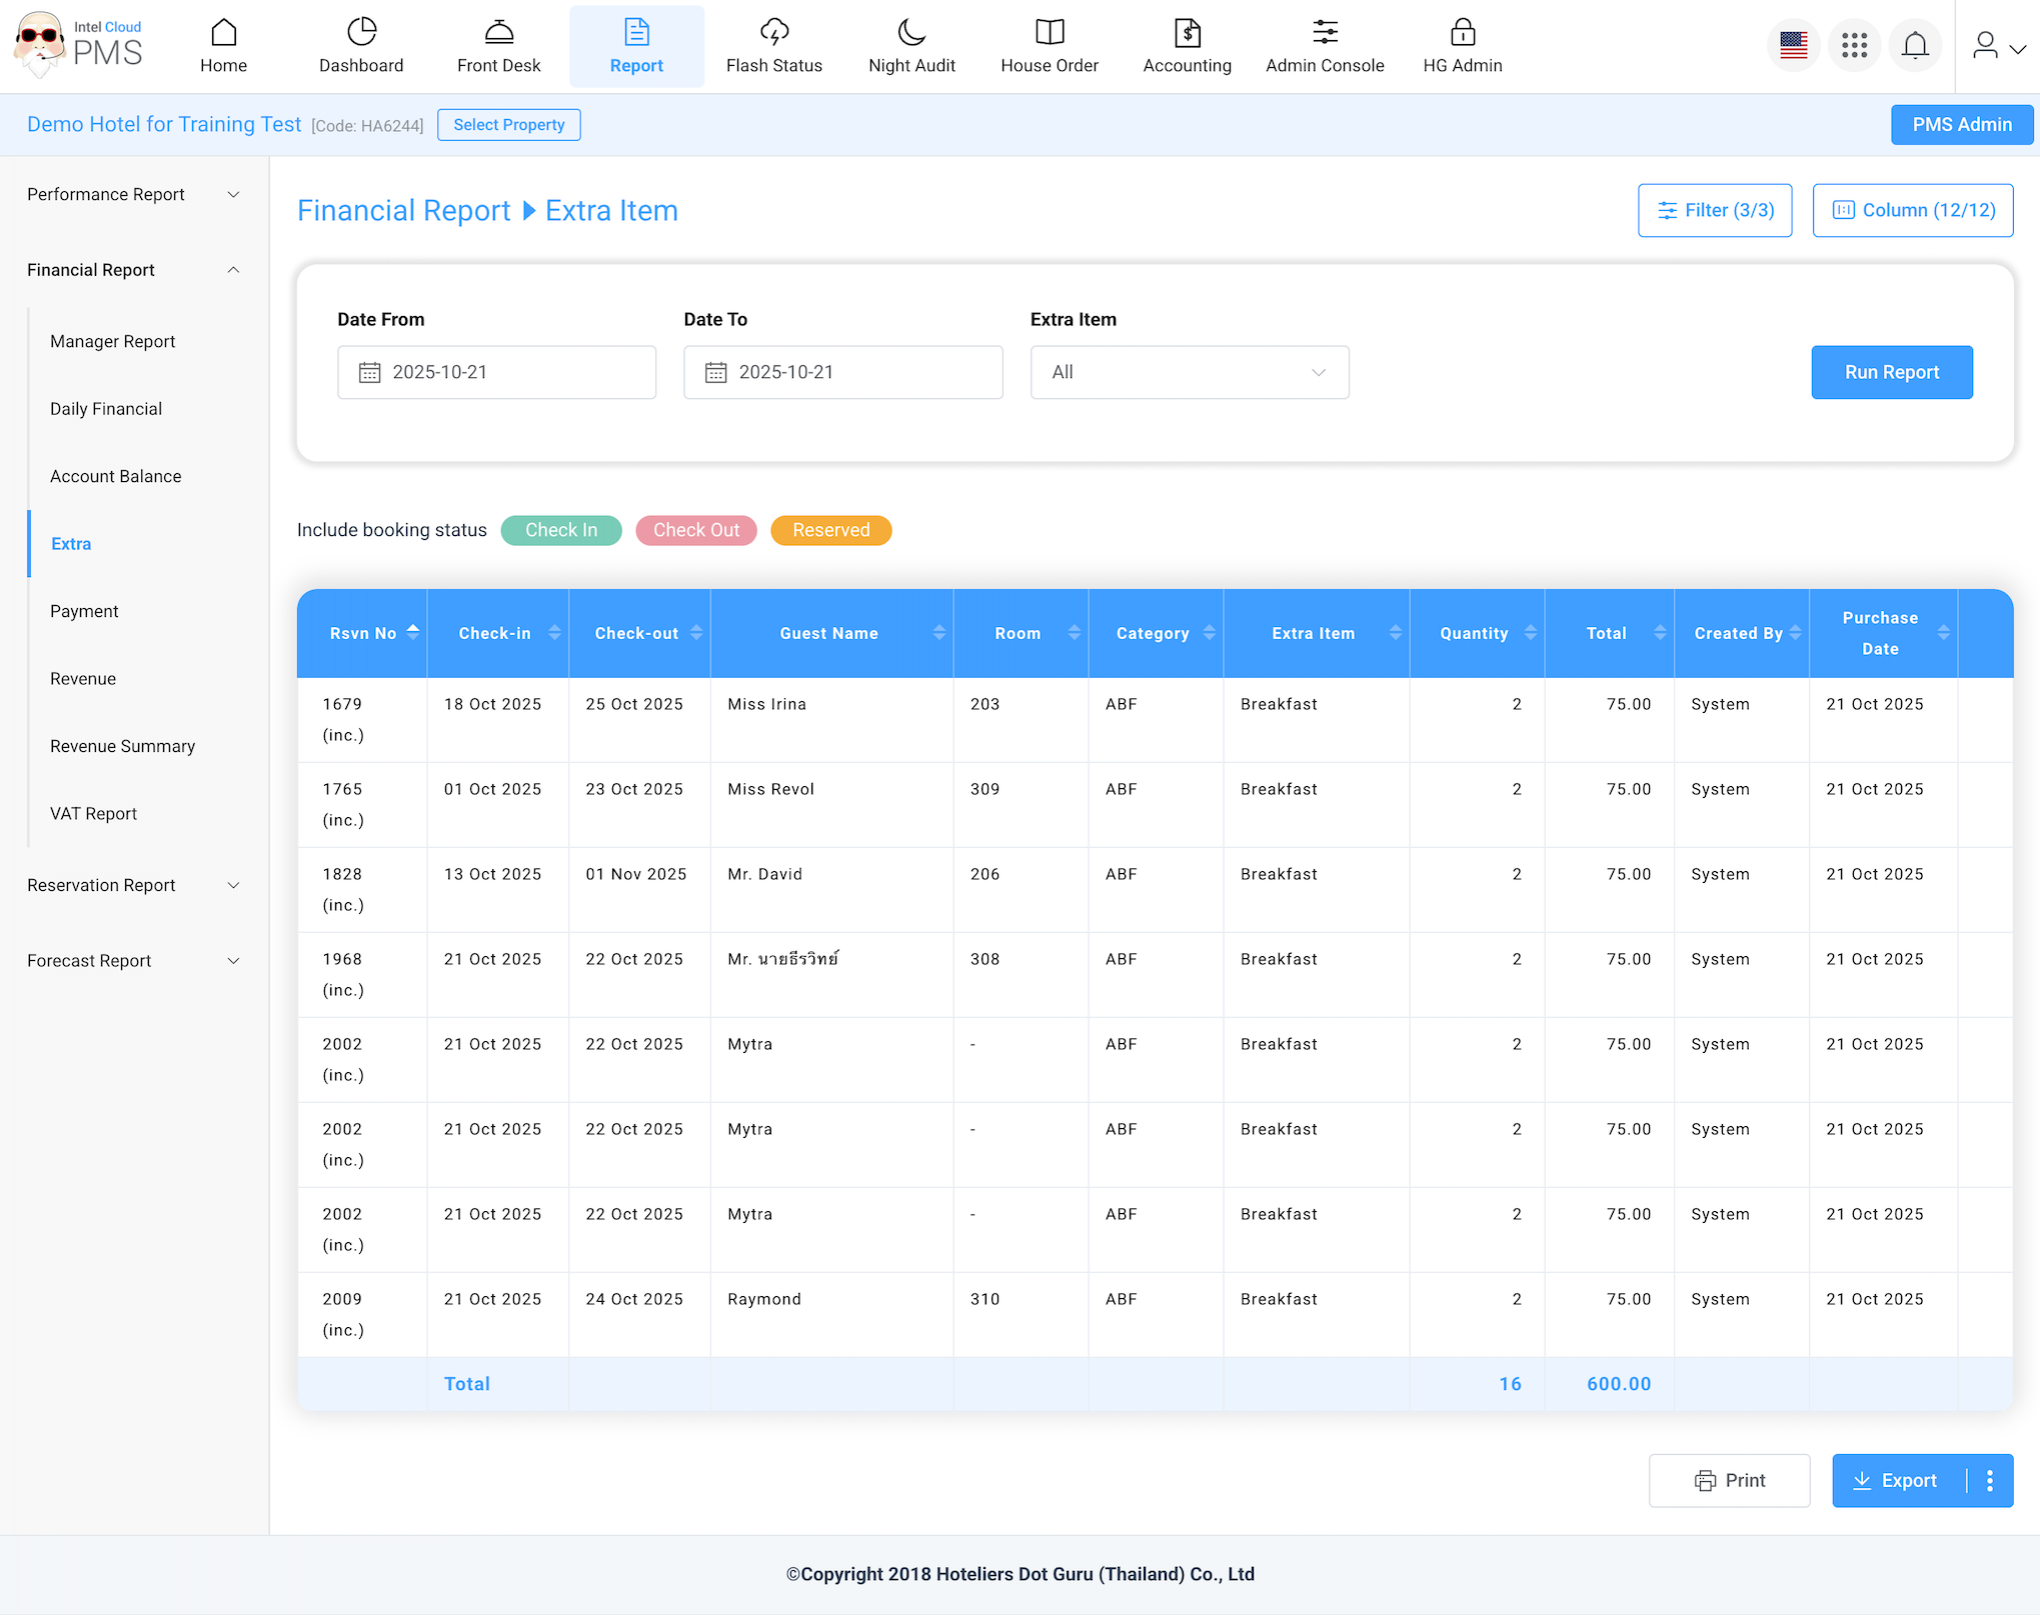Click Select Property button
Screen dimensions: 2040x1615
[508, 125]
